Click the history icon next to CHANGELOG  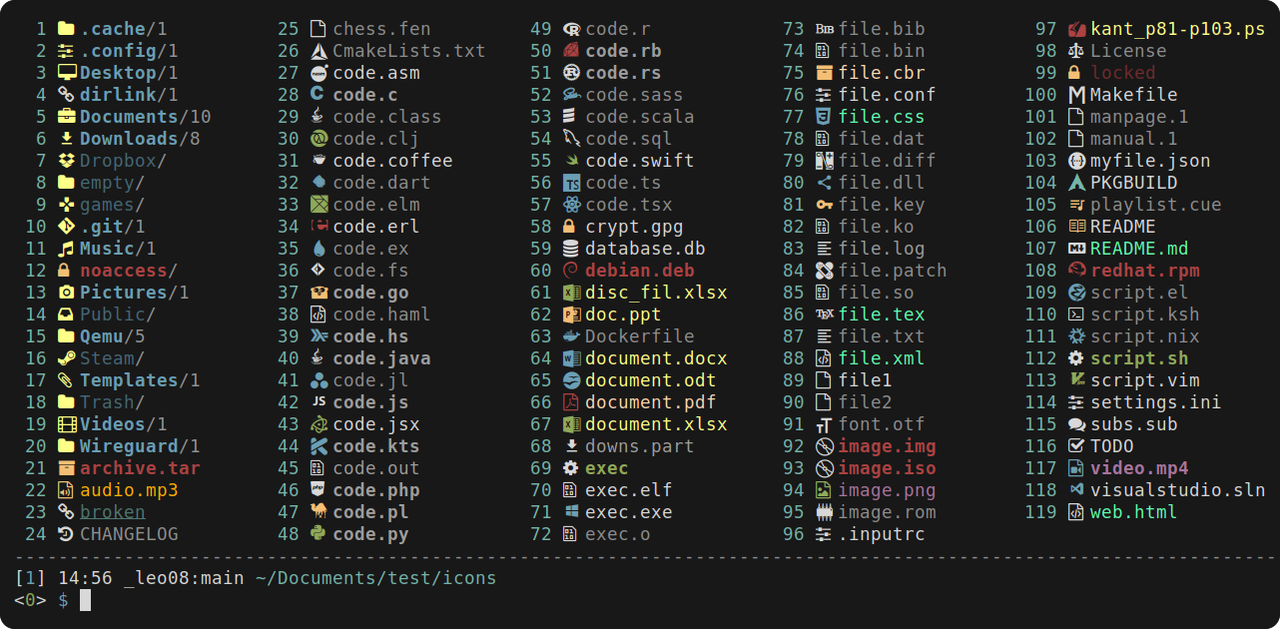(x=67, y=535)
